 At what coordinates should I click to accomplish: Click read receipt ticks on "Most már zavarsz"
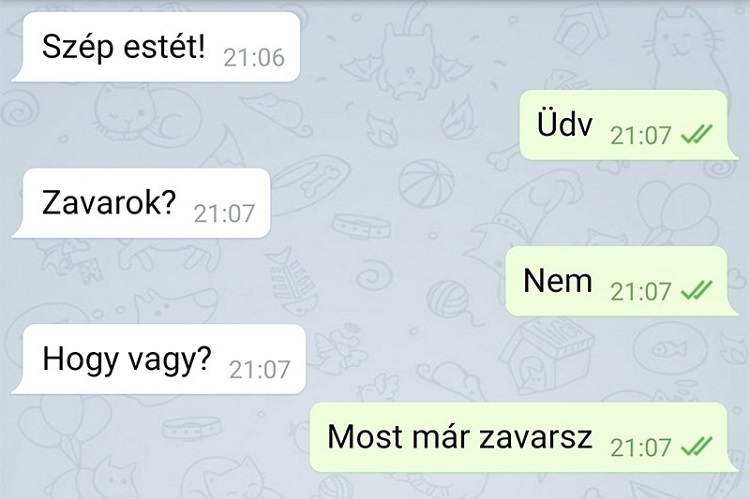(696, 446)
